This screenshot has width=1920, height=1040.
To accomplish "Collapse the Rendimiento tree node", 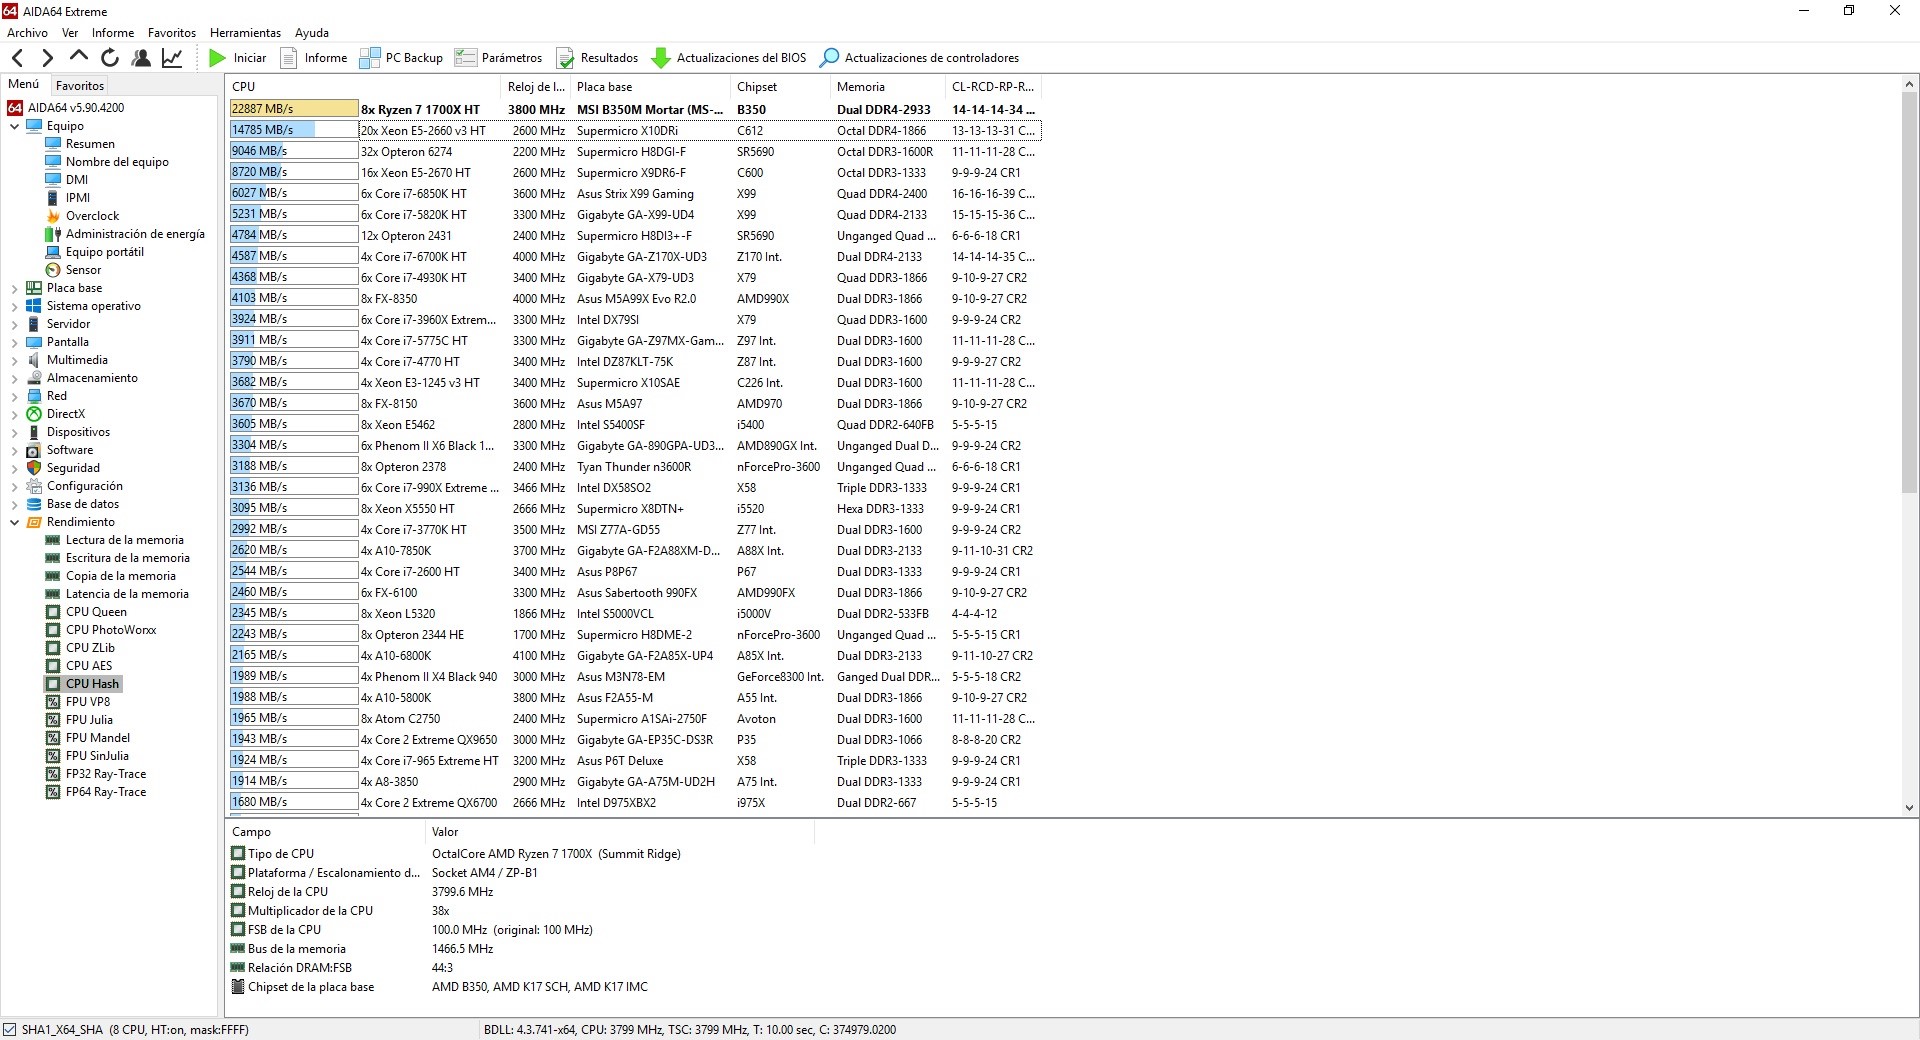I will pos(15,522).
